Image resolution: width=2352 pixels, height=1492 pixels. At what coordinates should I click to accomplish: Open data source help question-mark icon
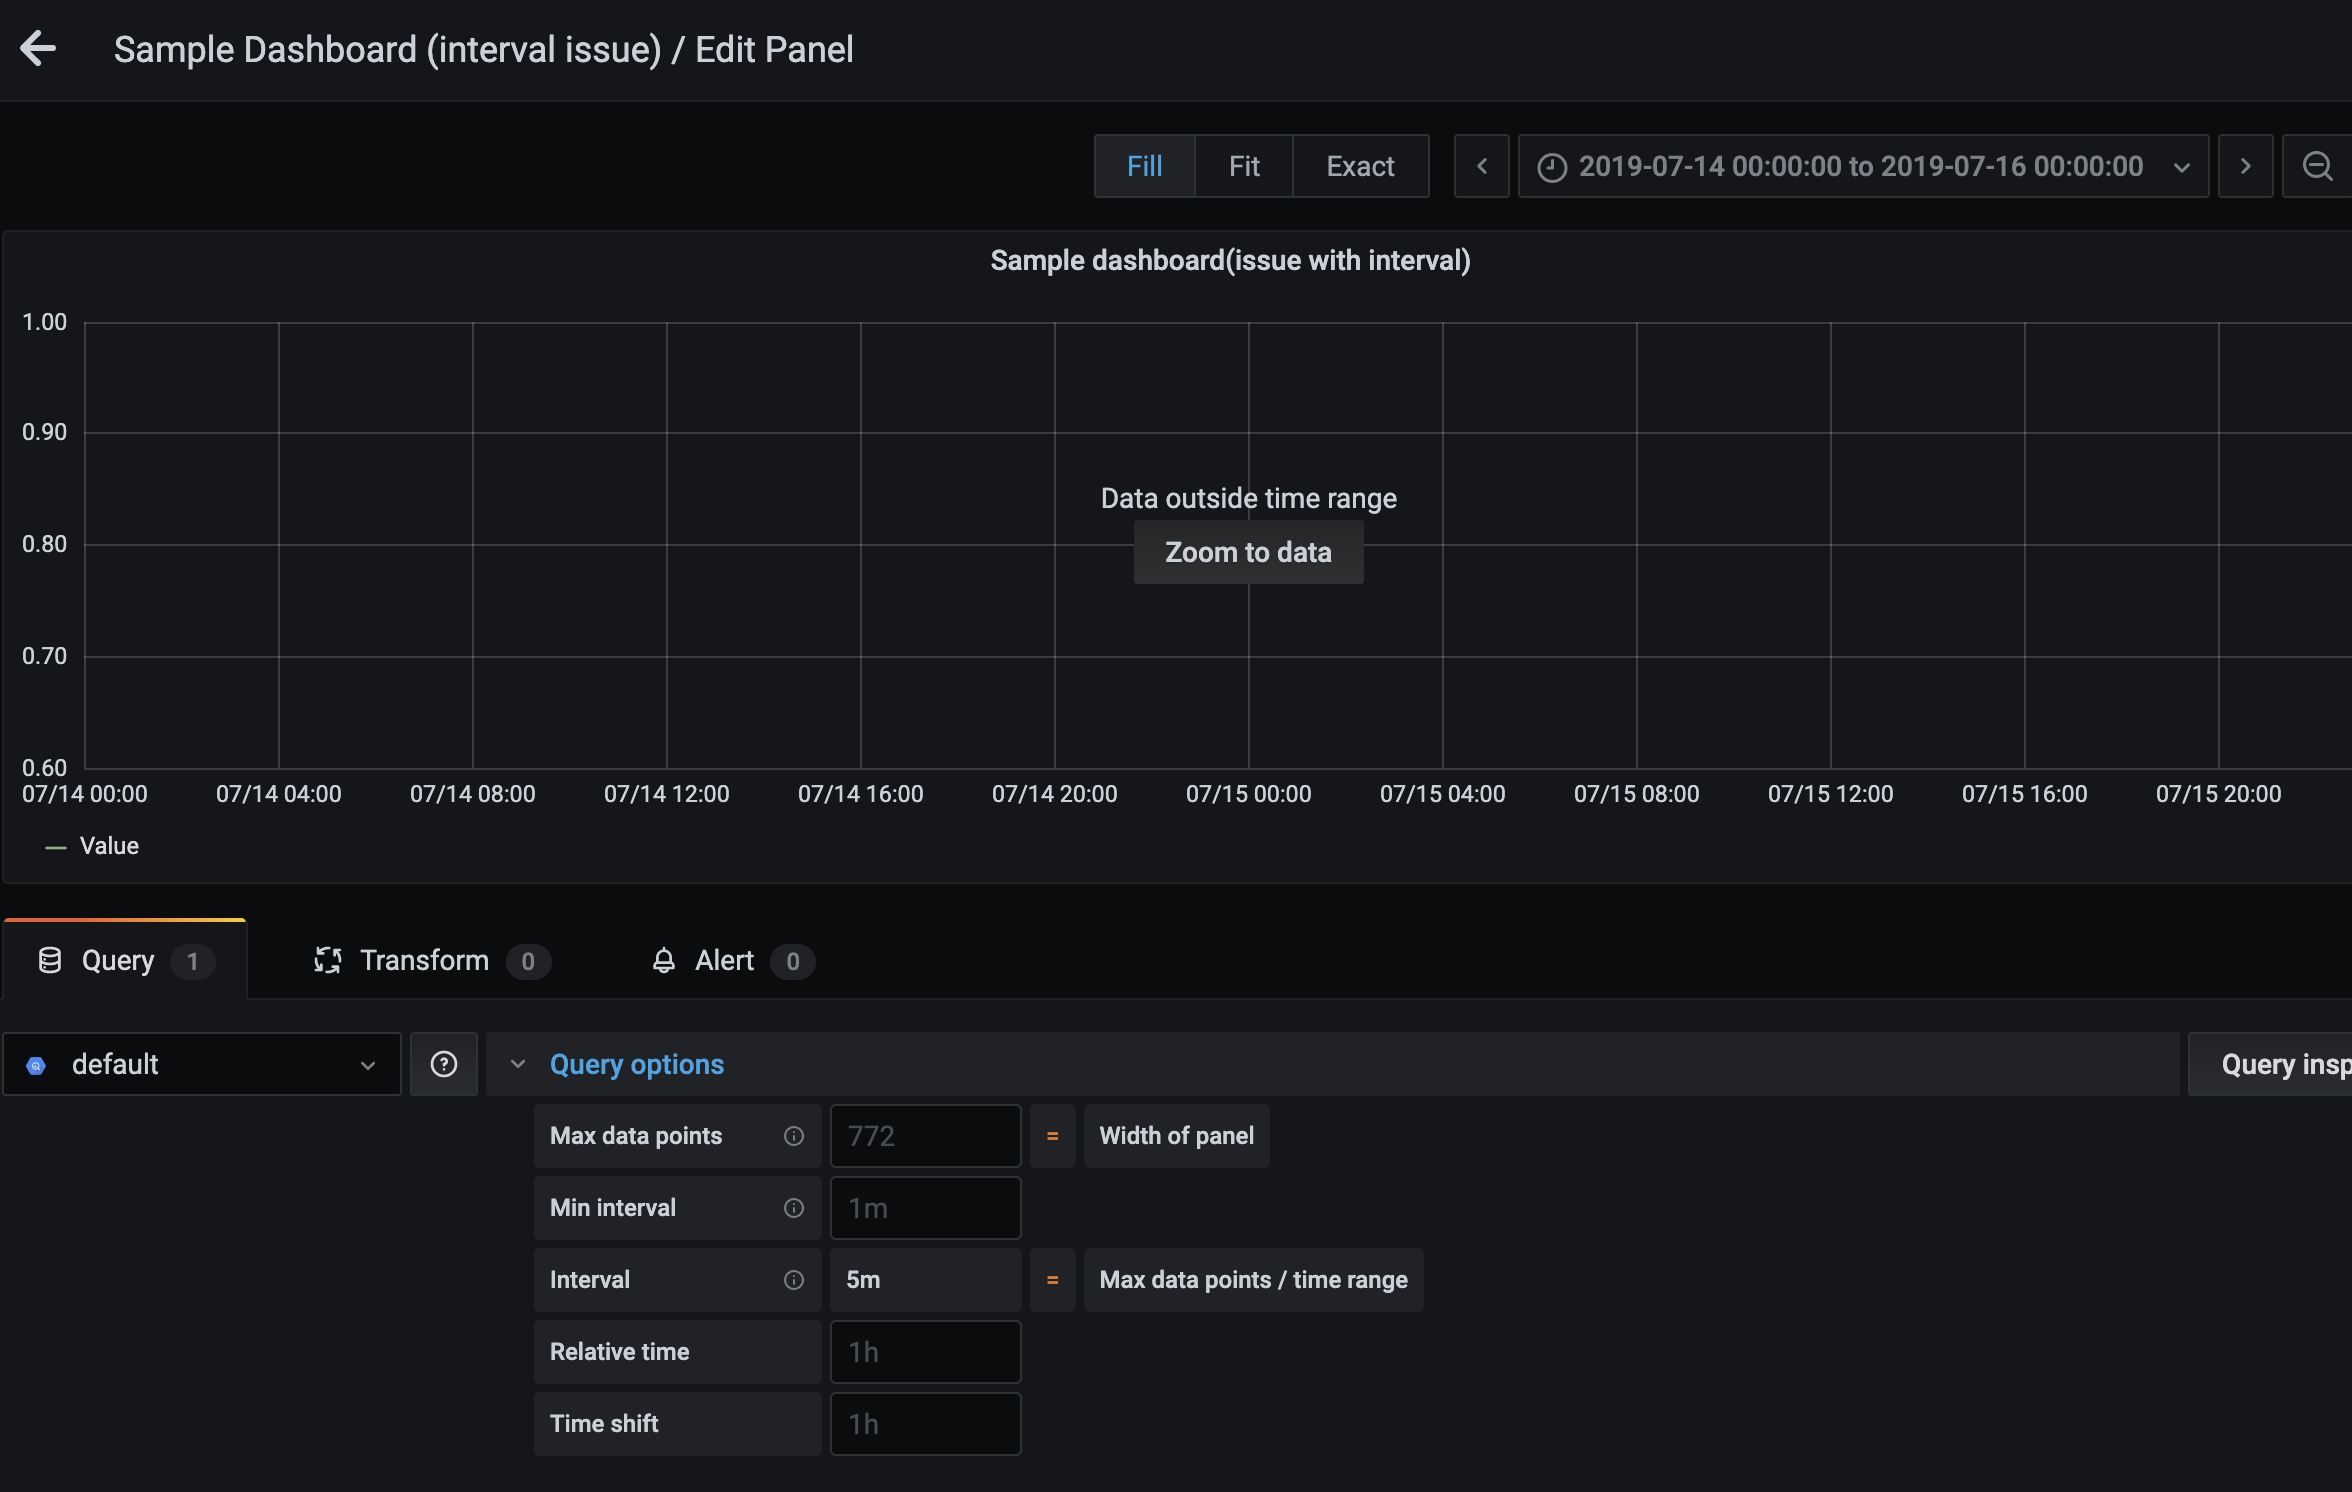point(443,1064)
